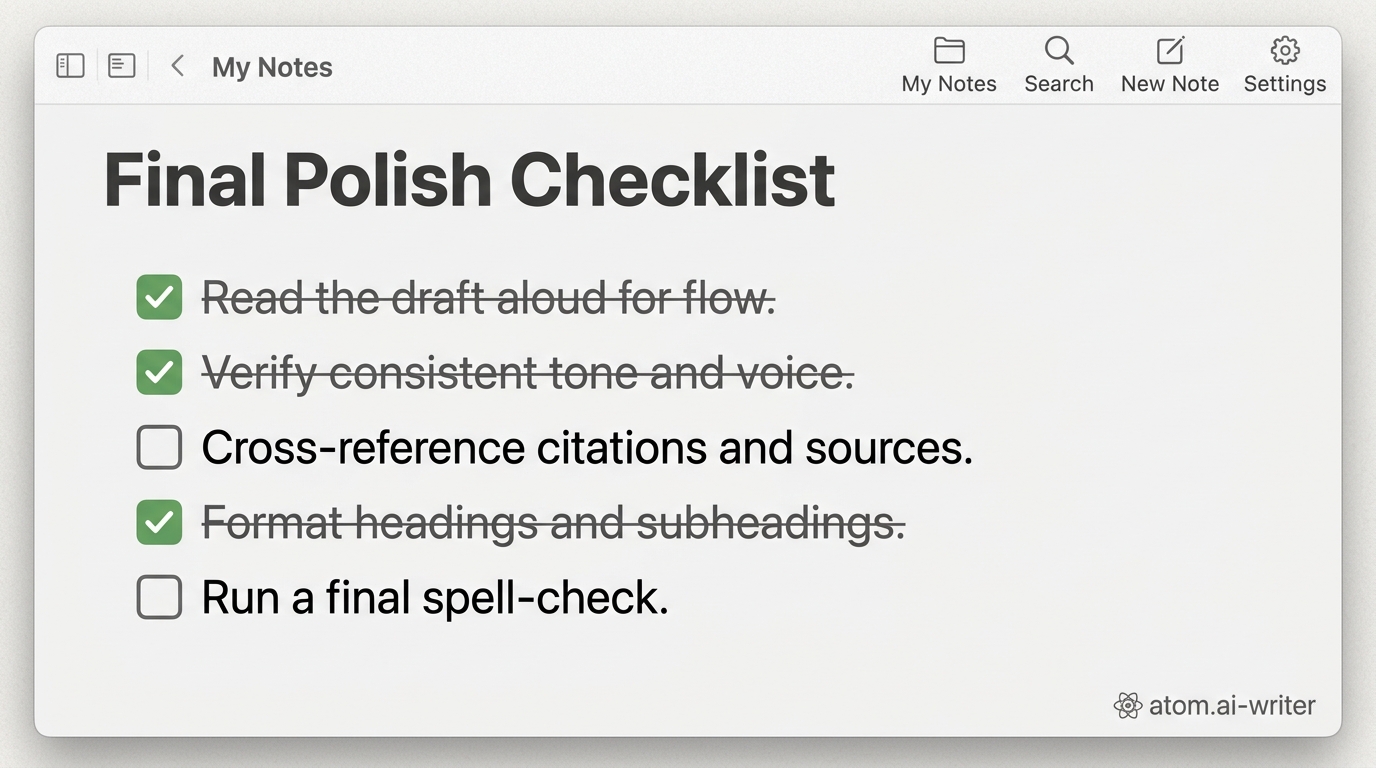Uncheck "Read the draft aloud for flow"
The image size is (1376, 768).
(x=159, y=297)
